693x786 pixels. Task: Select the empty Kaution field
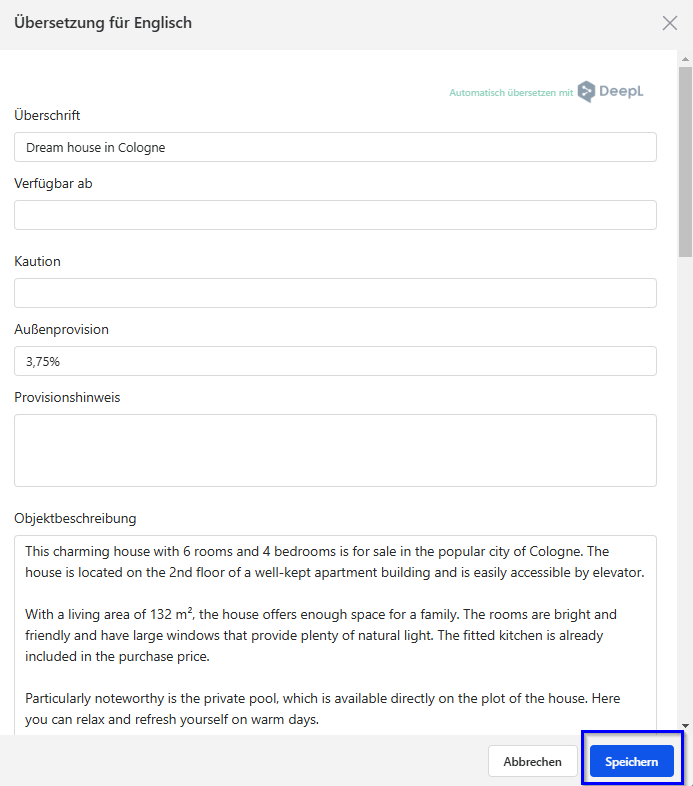point(335,293)
